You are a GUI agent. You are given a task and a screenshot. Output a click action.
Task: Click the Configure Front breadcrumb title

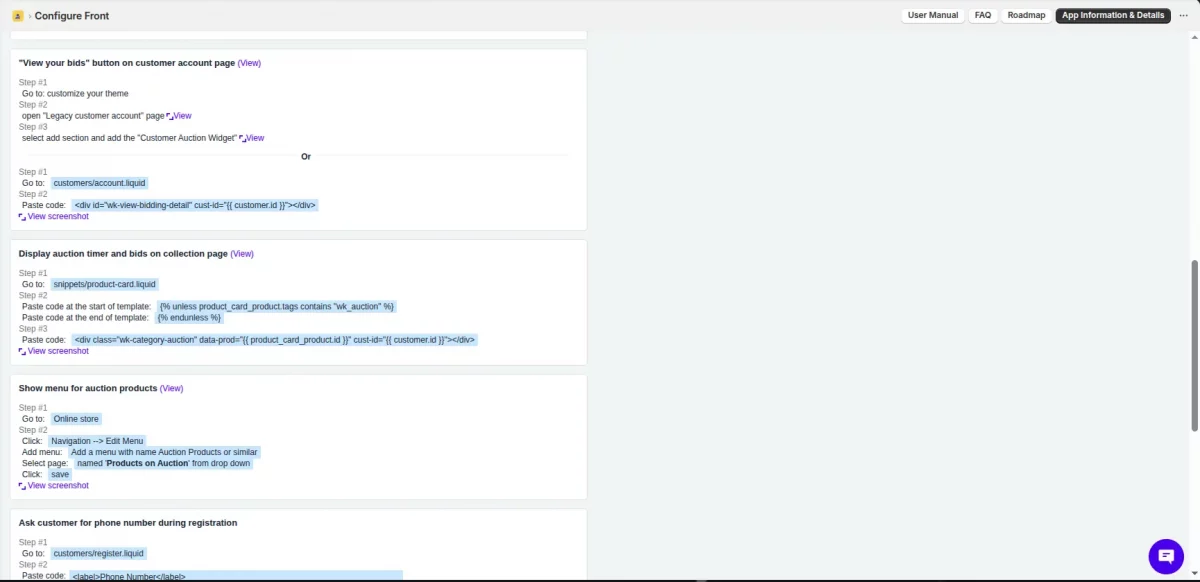tap(72, 16)
